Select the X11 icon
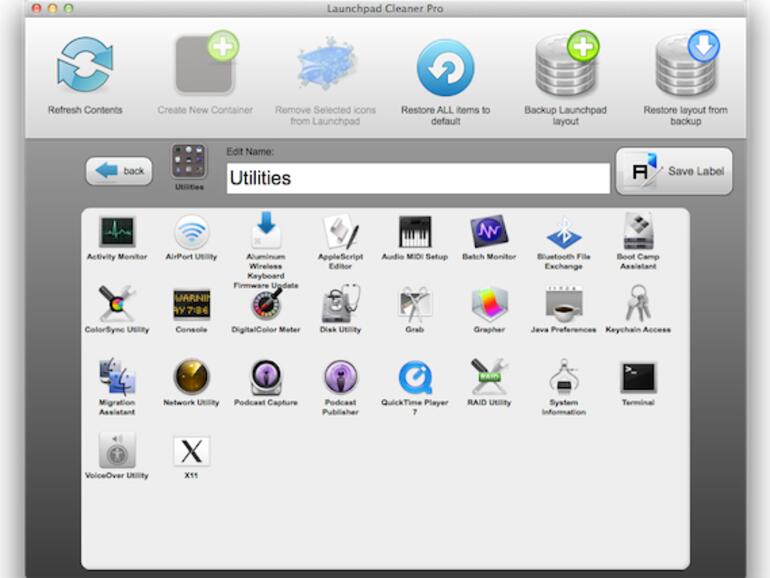The height and width of the screenshot is (578, 770). pos(192,451)
